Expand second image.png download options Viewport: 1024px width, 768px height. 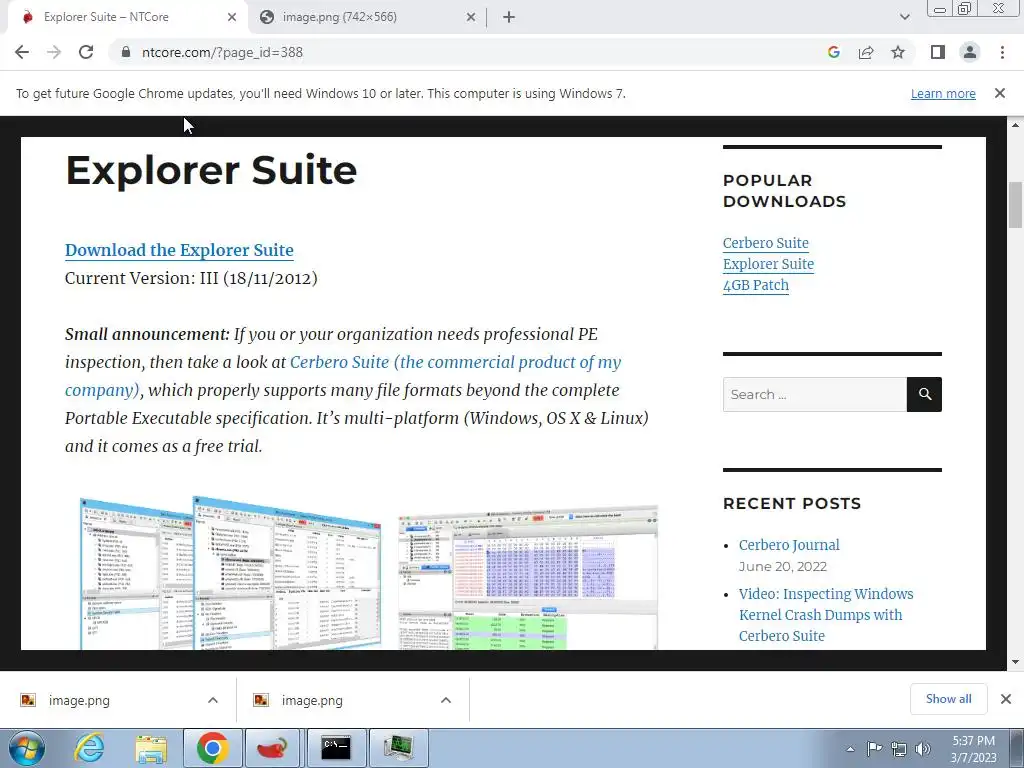446,700
